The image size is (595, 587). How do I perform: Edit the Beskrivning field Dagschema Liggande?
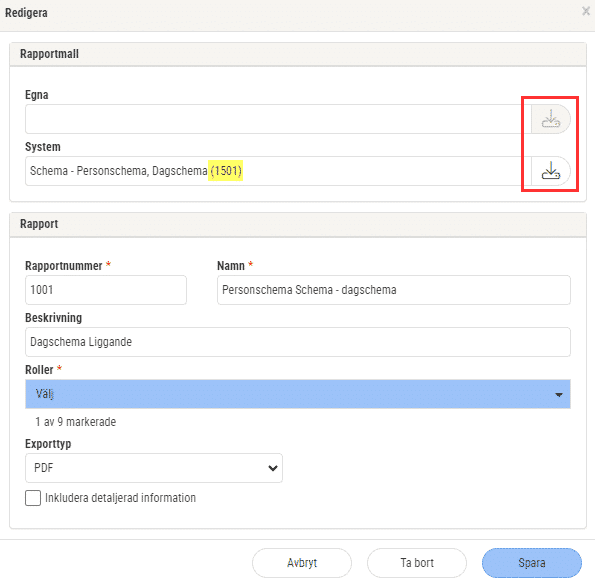tap(298, 342)
